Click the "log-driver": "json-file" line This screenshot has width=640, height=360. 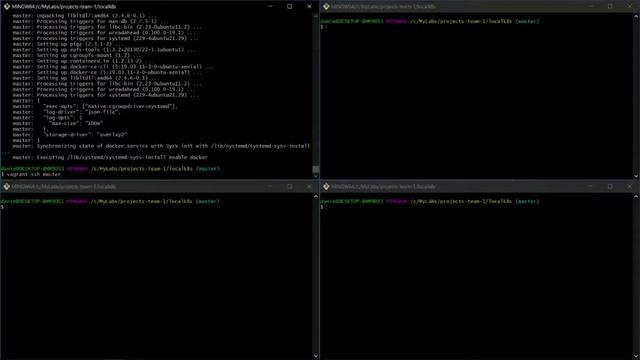click(67, 112)
